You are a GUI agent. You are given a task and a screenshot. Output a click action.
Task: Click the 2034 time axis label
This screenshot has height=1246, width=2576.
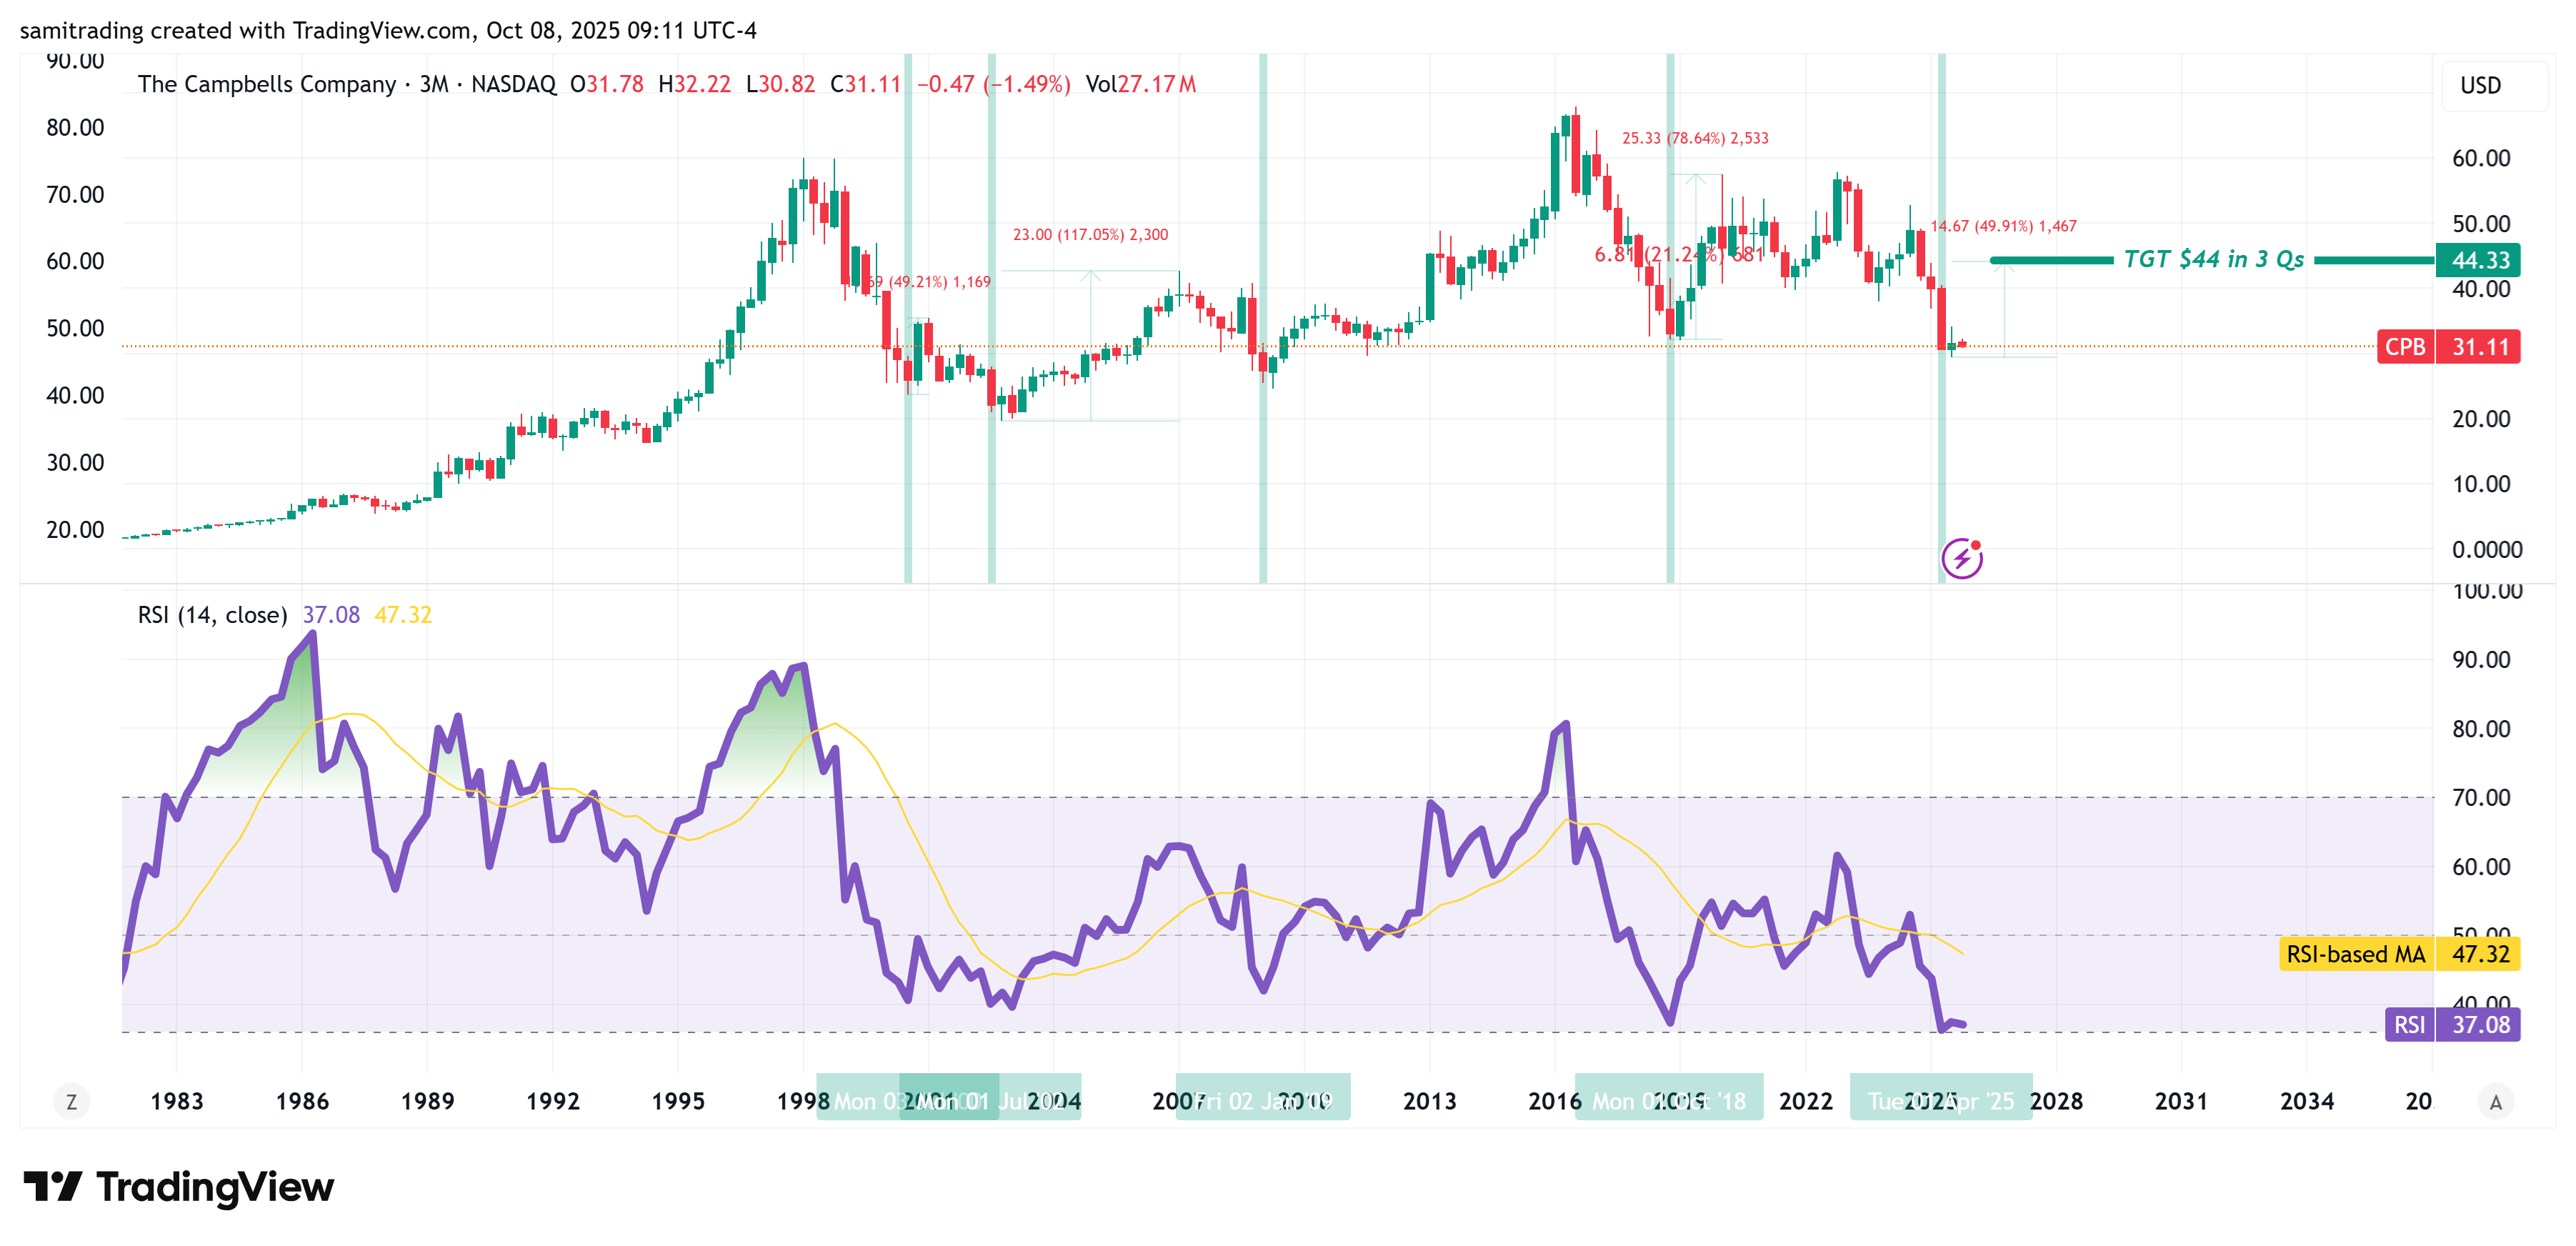[2307, 1102]
